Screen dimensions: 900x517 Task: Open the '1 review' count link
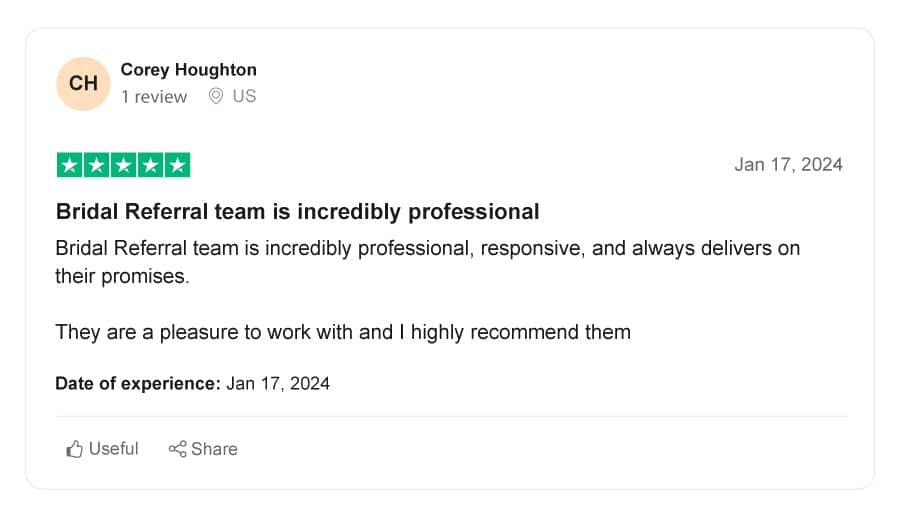click(x=154, y=96)
